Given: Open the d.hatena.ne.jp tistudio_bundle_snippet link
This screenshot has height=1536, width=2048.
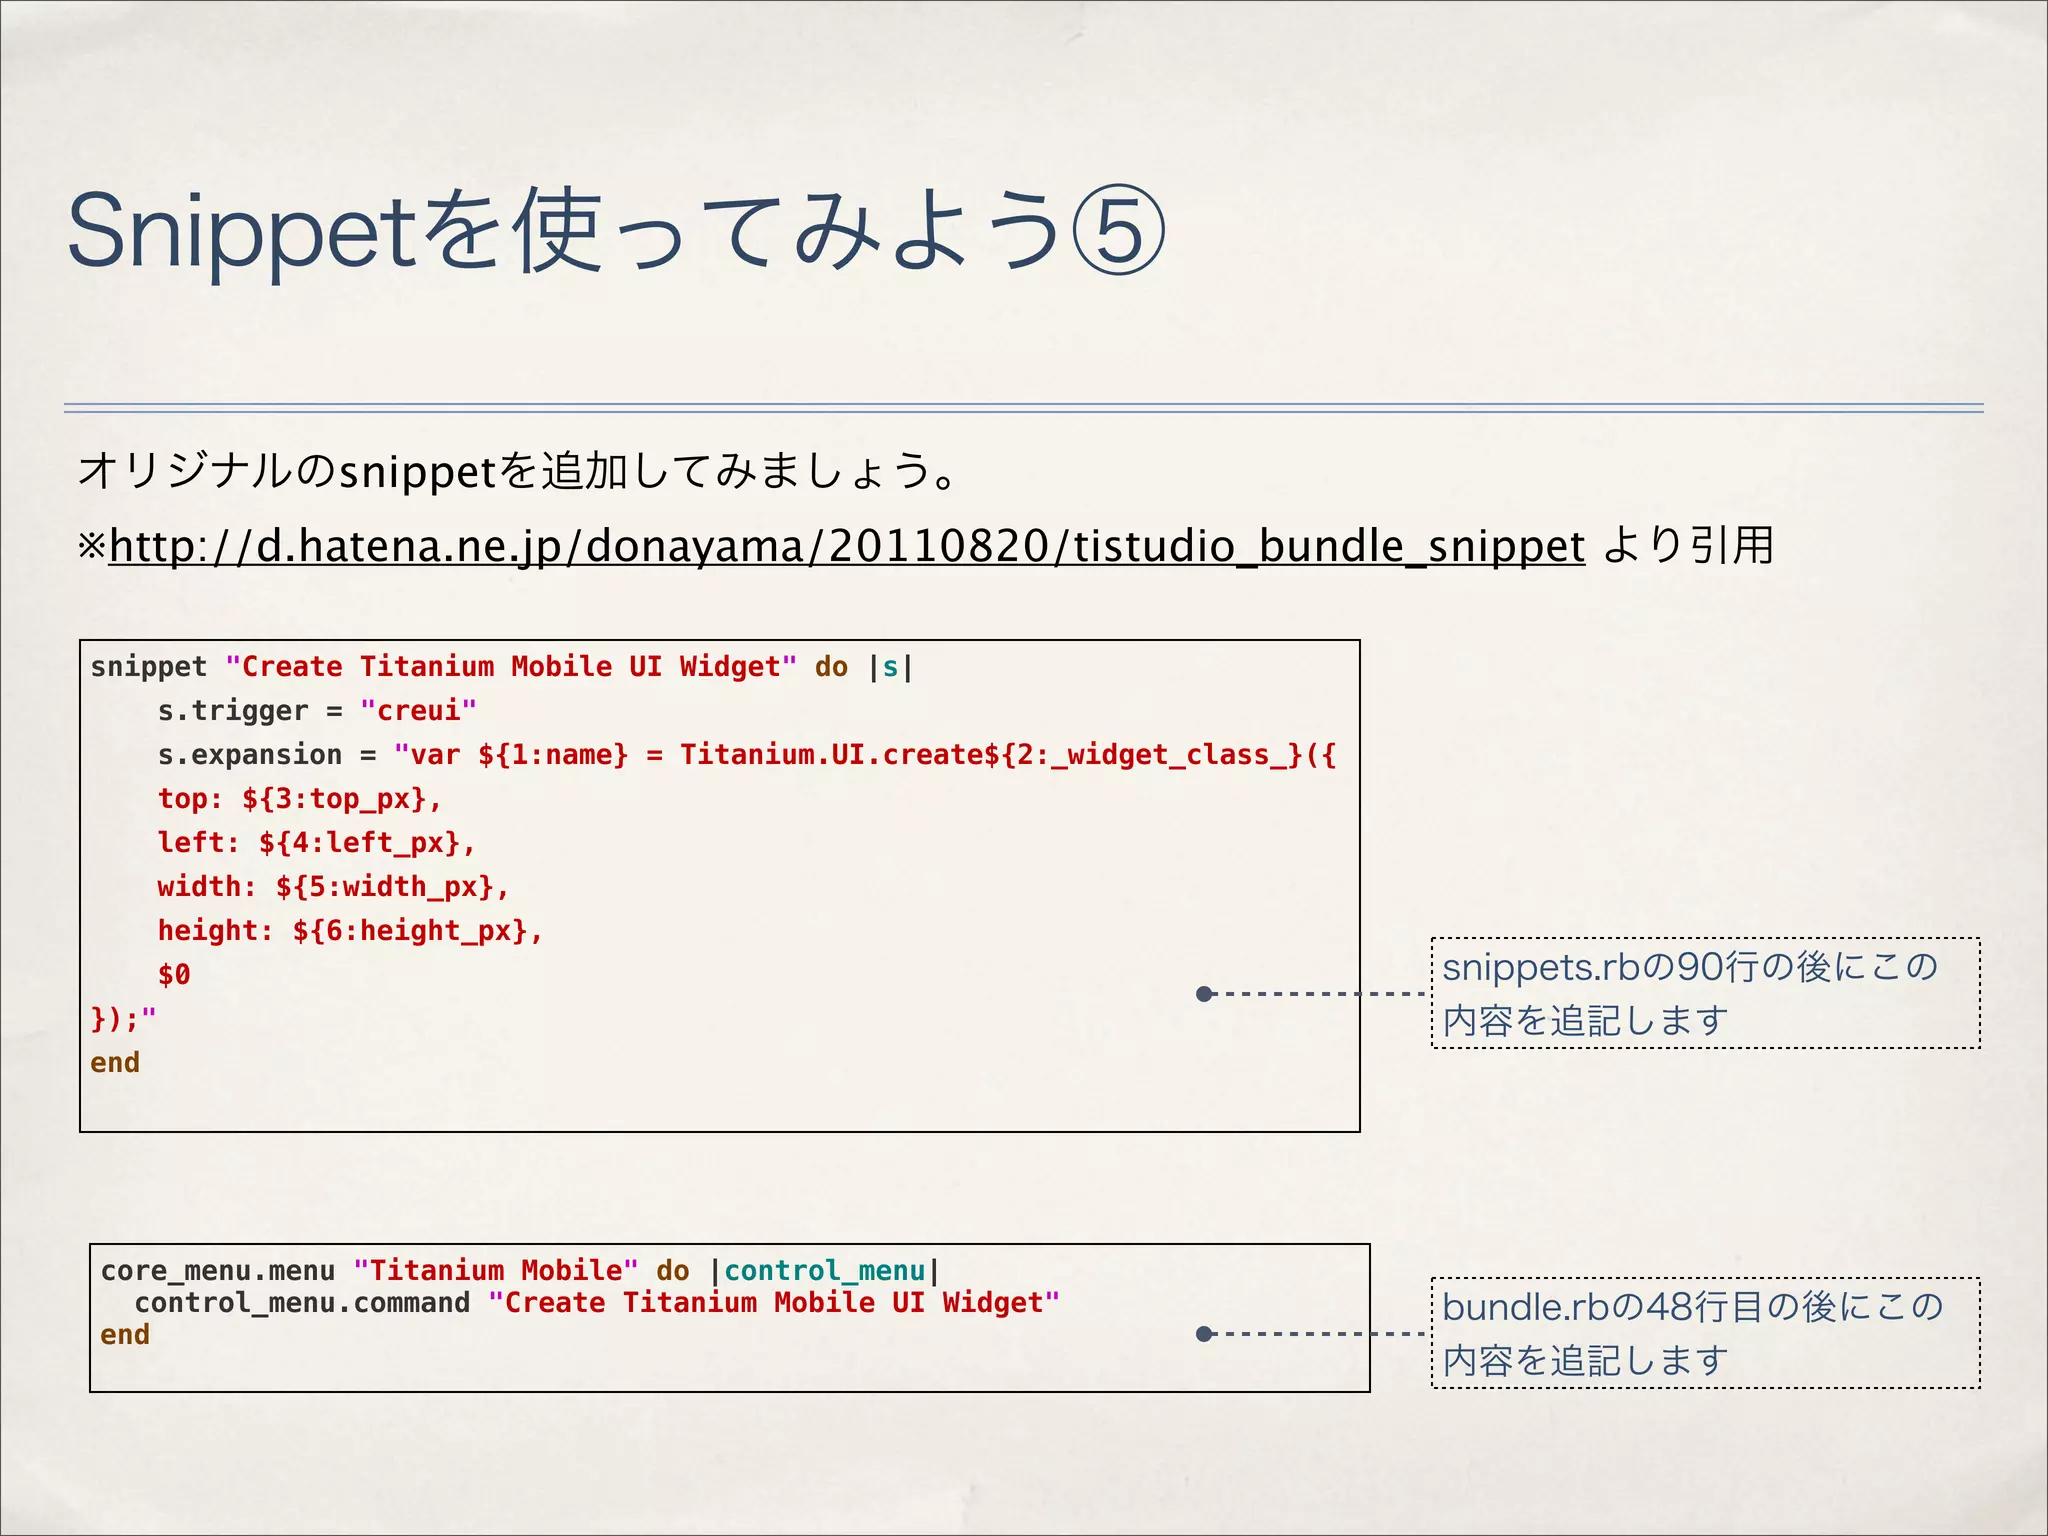Looking at the screenshot, I should coord(846,547).
